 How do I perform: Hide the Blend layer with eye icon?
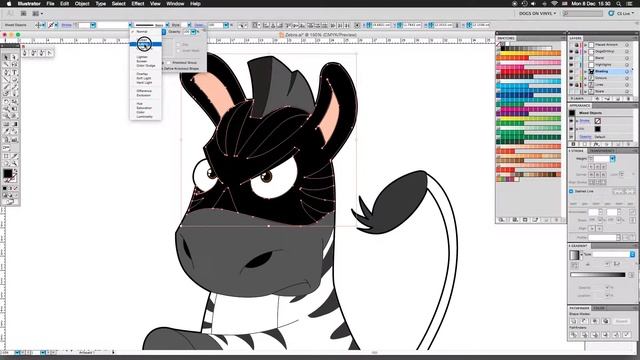tap(571, 58)
